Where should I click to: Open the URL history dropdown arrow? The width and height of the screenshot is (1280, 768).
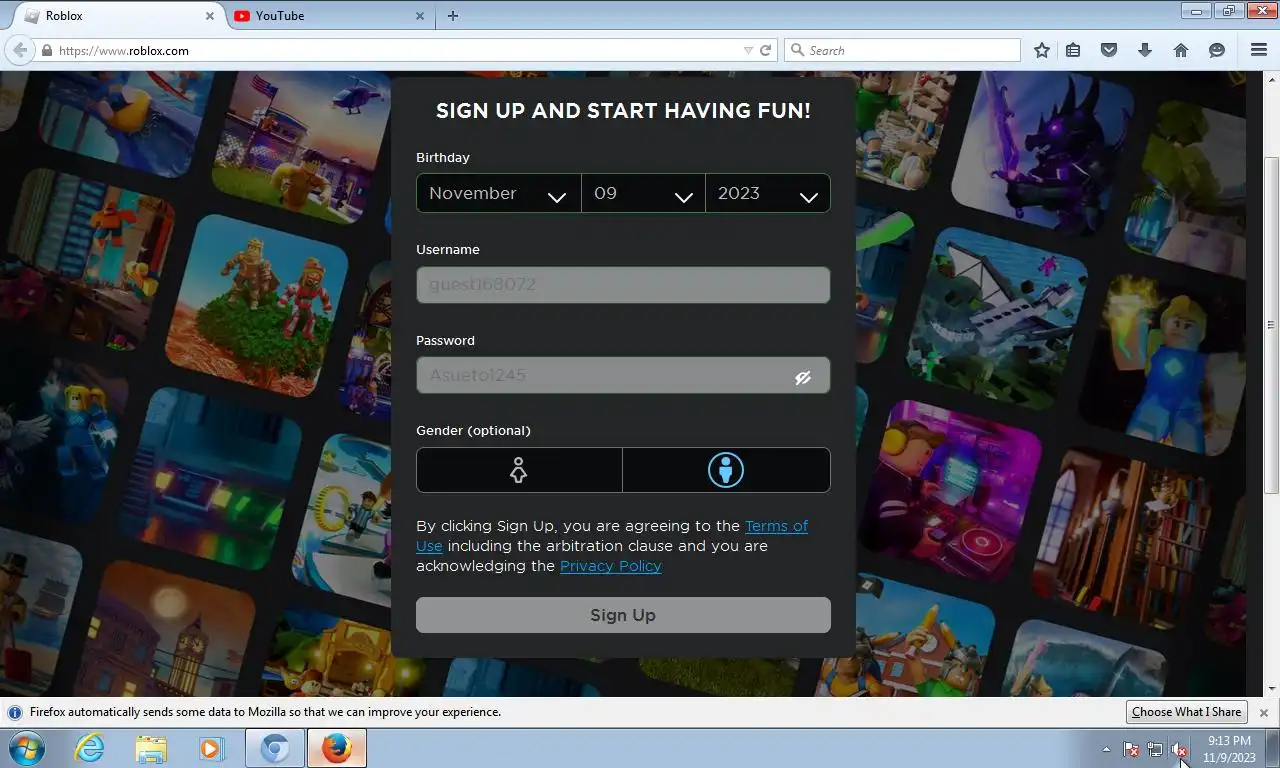(x=748, y=50)
